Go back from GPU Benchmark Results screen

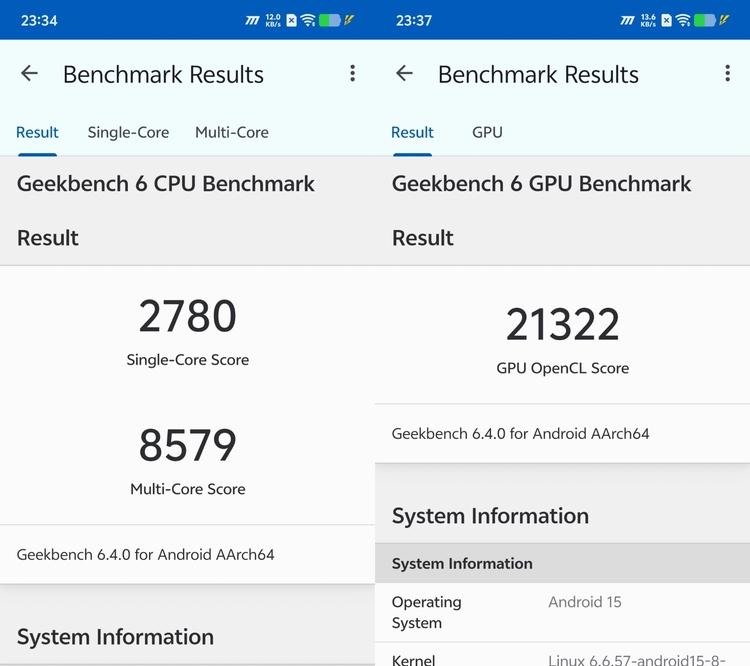[x=404, y=73]
